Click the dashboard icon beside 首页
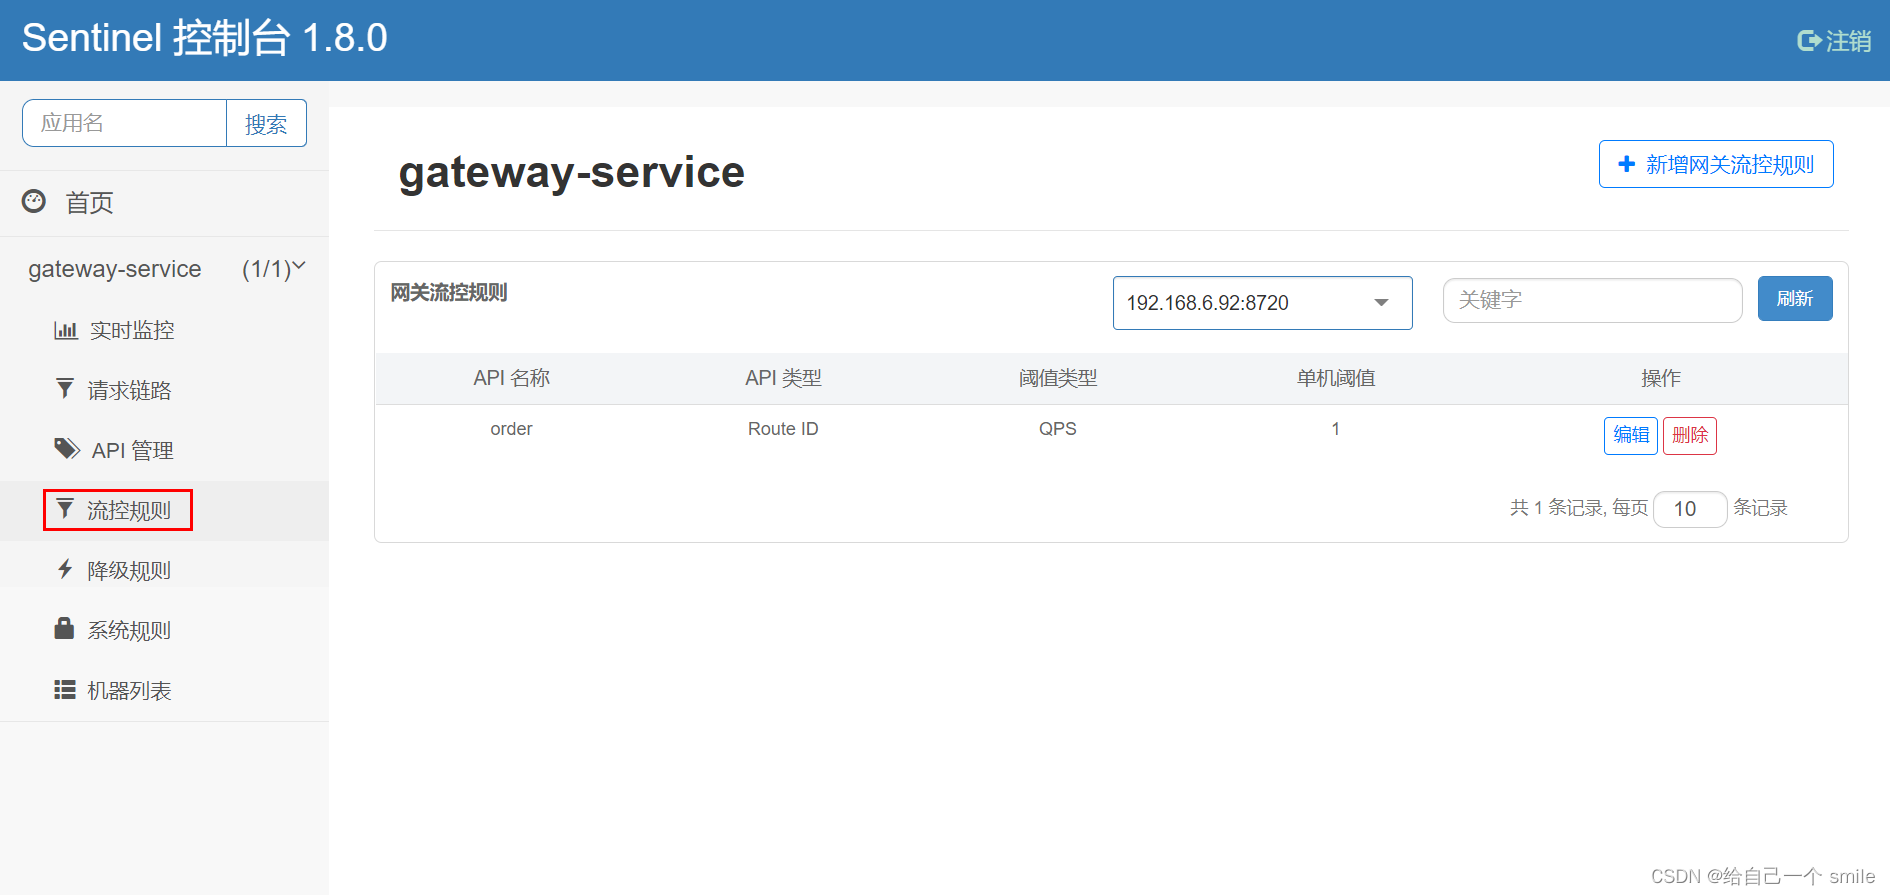Viewport: 1890px width, 895px height. pos(34,201)
